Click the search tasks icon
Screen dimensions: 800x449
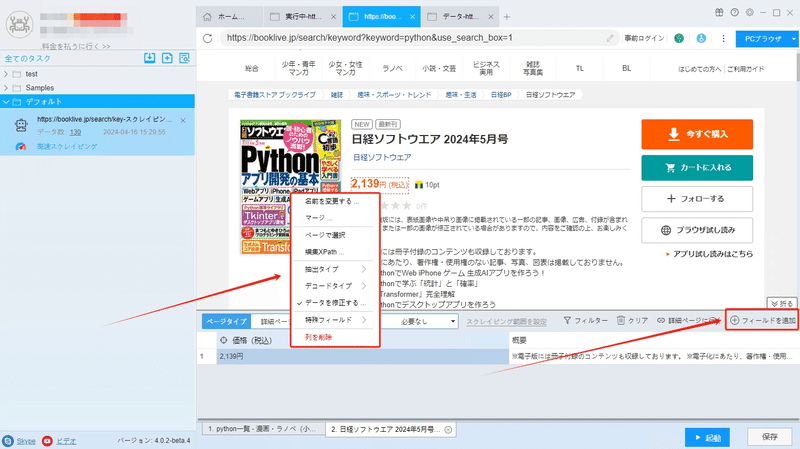click(184, 58)
